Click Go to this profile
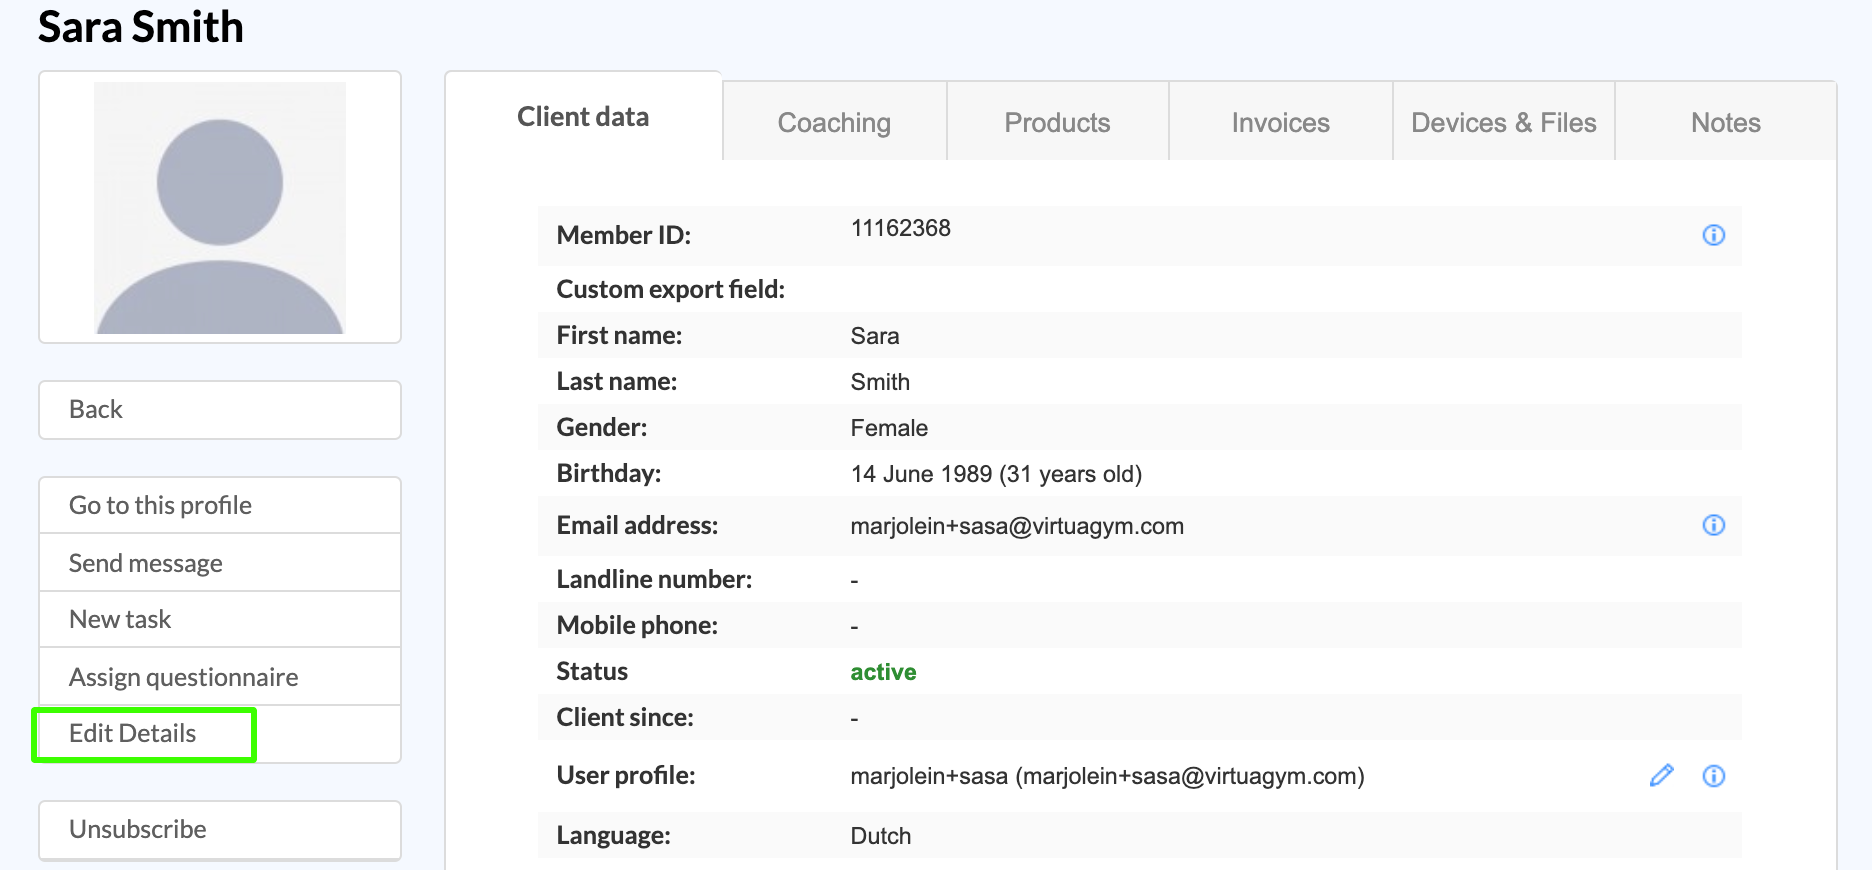The image size is (1872, 870). coord(220,505)
